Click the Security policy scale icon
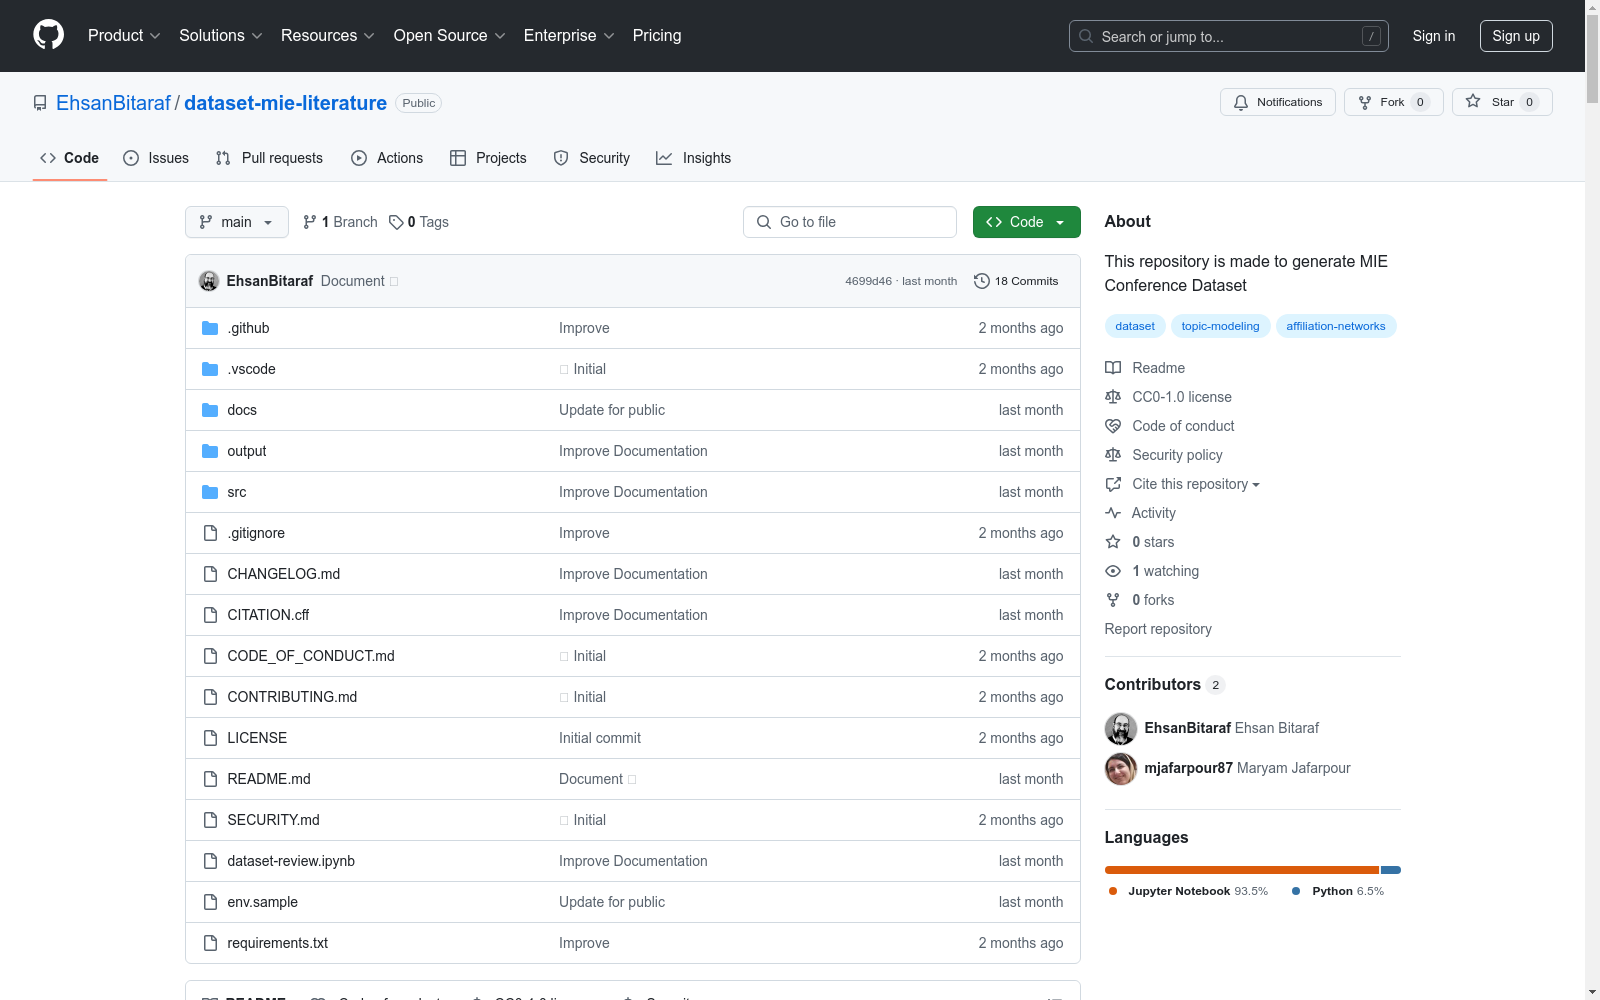 pyautogui.click(x=1113, y=455)
